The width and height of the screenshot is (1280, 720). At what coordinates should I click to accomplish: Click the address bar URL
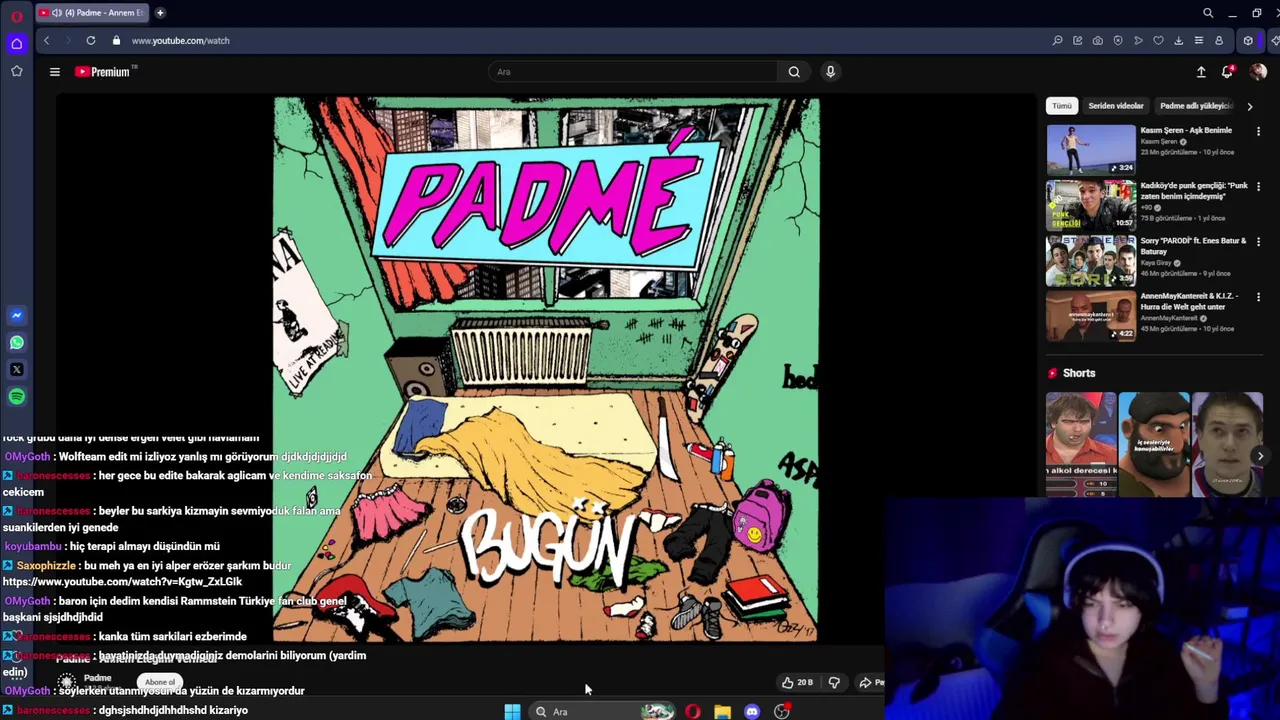pyautogui.click(x=181, y=40)
